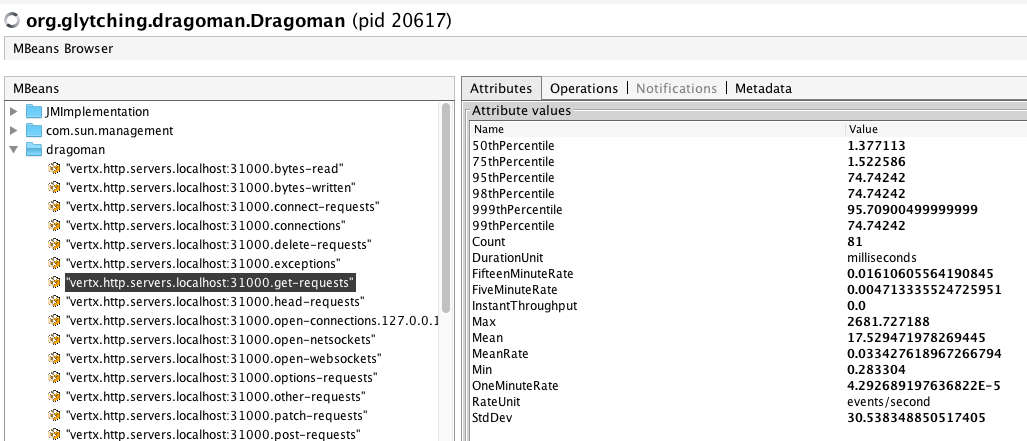The width and height of the screenshot is (1027, 441).
Task: Select the post-requests MBean
Action: pos(214,434)
